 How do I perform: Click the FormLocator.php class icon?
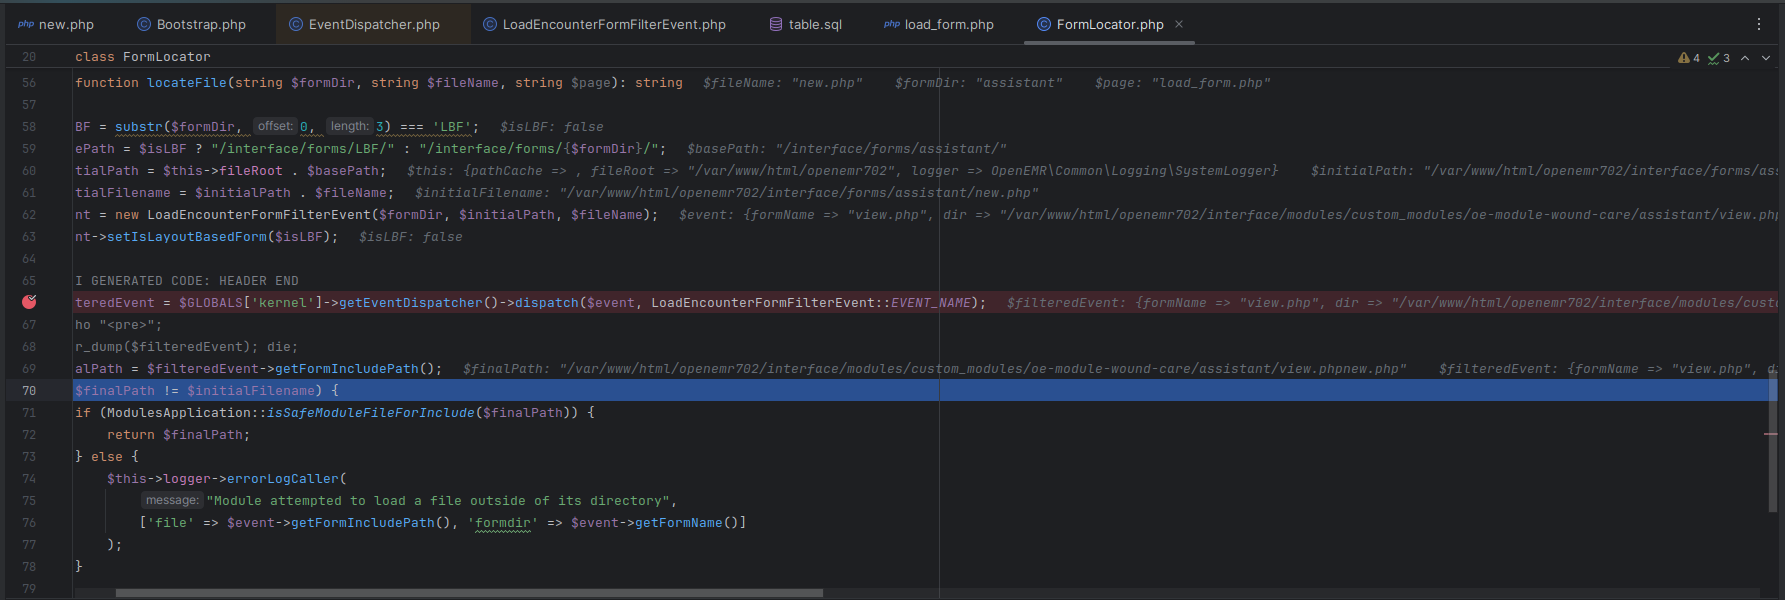coord(1044,24)
